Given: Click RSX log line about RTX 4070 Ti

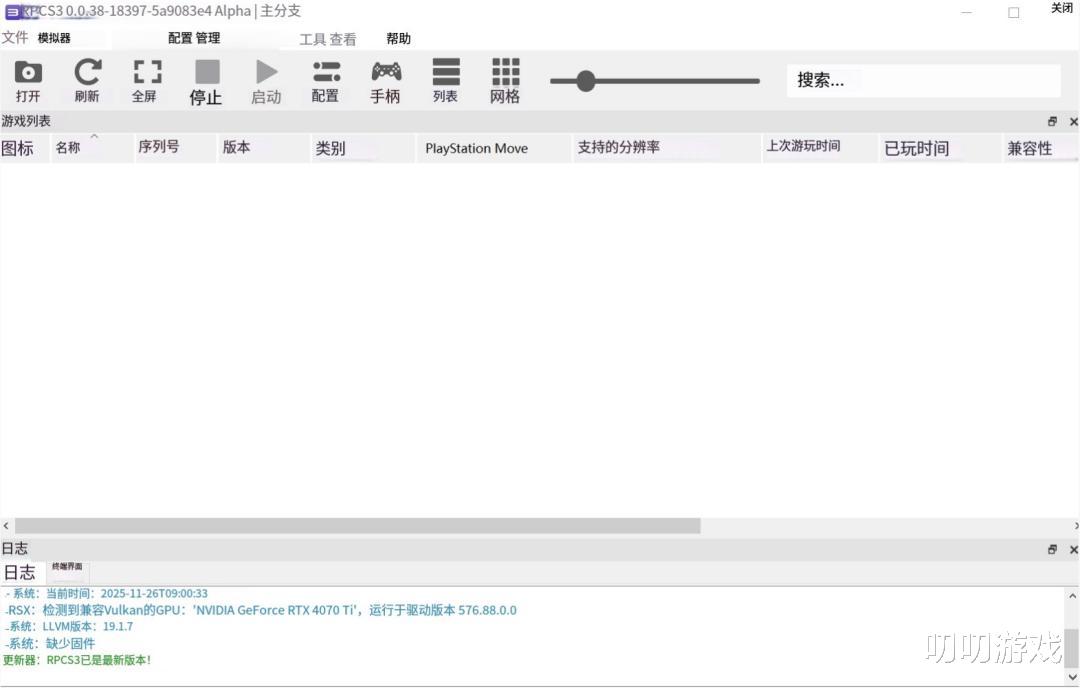Looking at the screenshot, I should (x=261, y=609).
